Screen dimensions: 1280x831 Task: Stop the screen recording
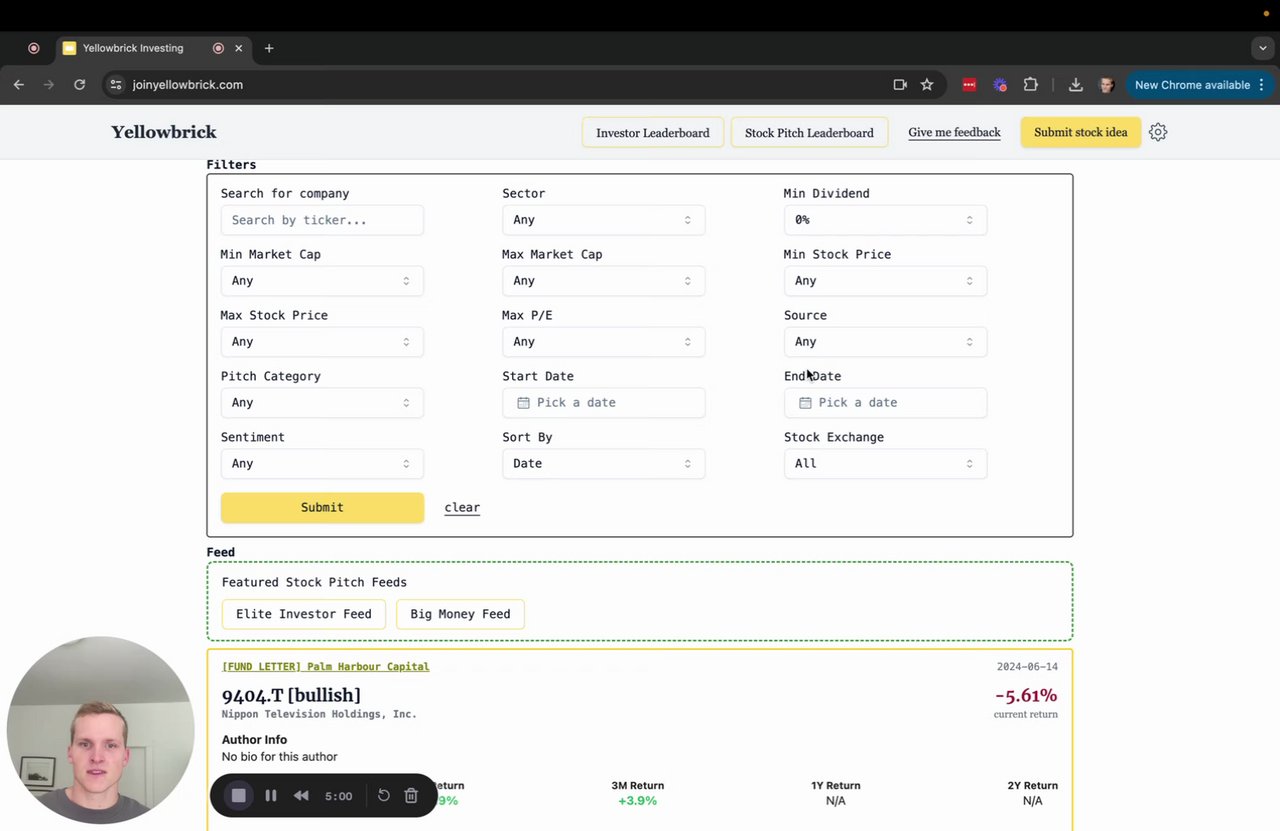pyautogui.click(x=239, y=796)
